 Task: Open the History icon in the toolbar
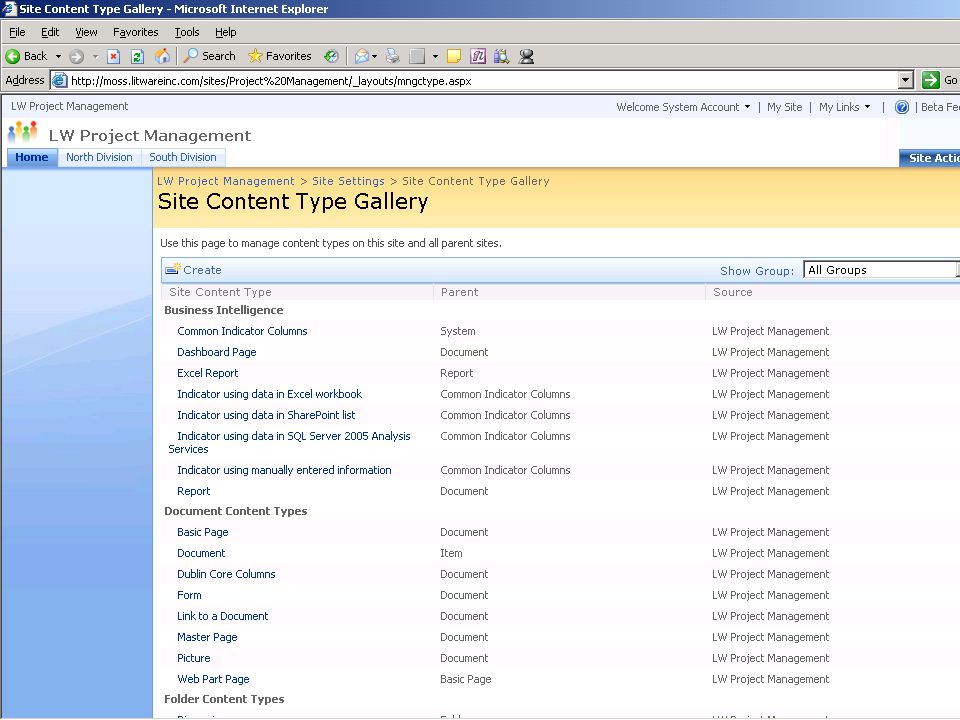coord(331,56)
